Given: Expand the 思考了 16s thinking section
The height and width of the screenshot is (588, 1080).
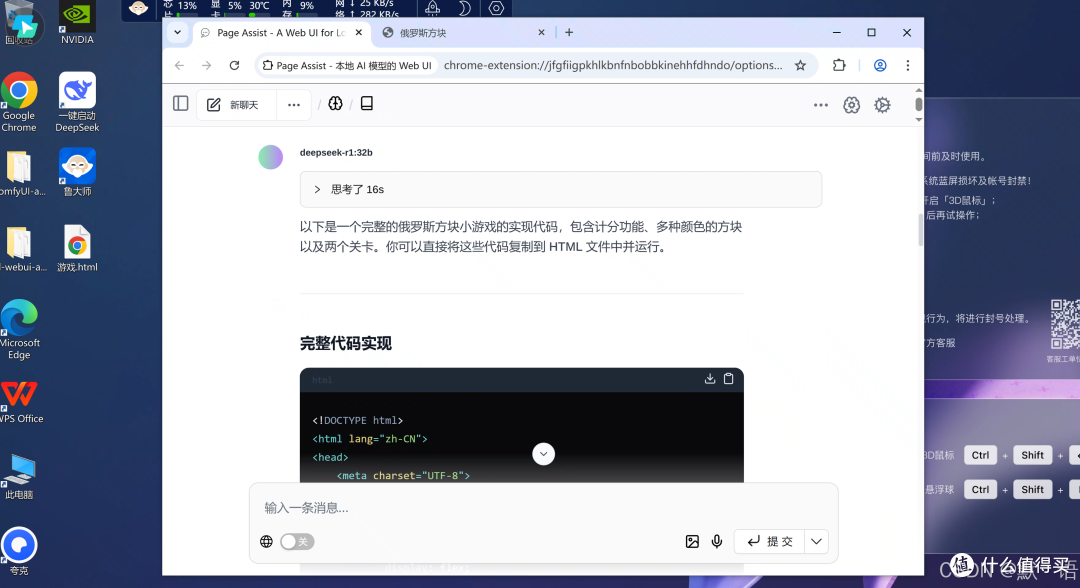Looking at the screenshot, I should click(561, 189).
